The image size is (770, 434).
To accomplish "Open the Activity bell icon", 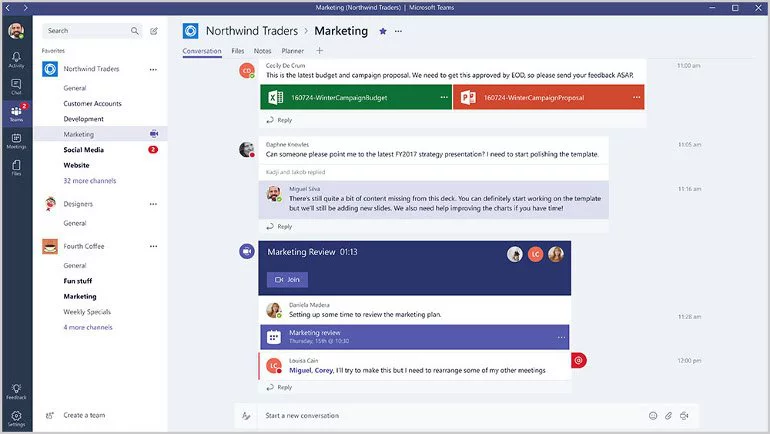I will tap(16, 59).
